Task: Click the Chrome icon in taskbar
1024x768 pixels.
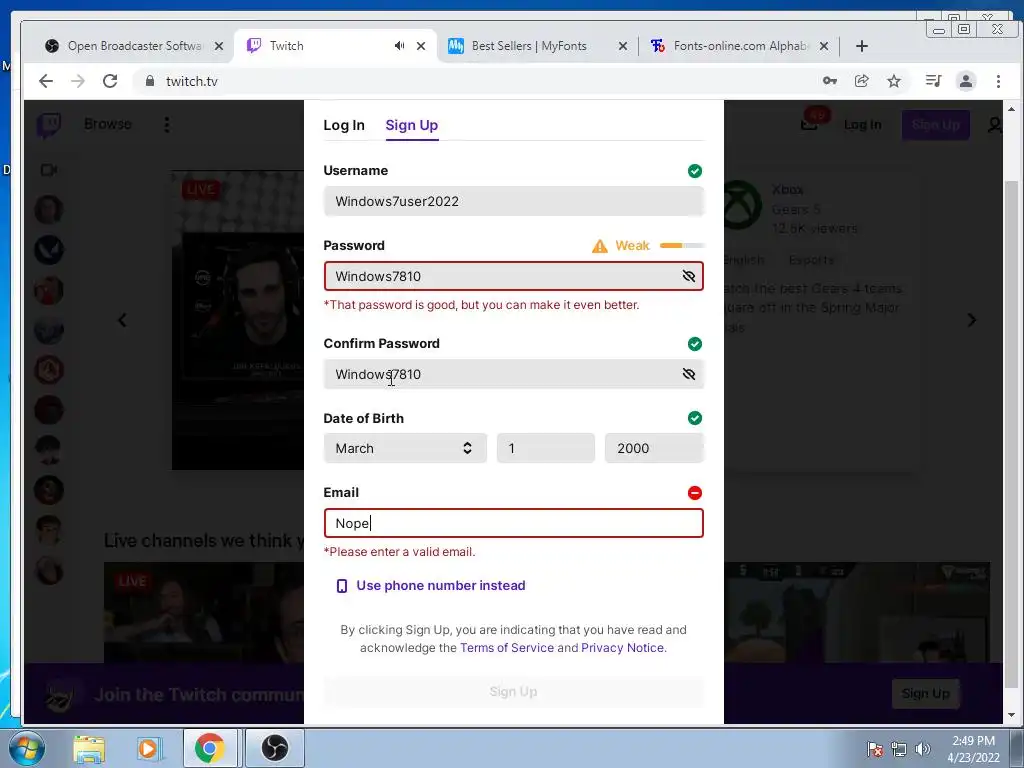Action: pos(210,748)
